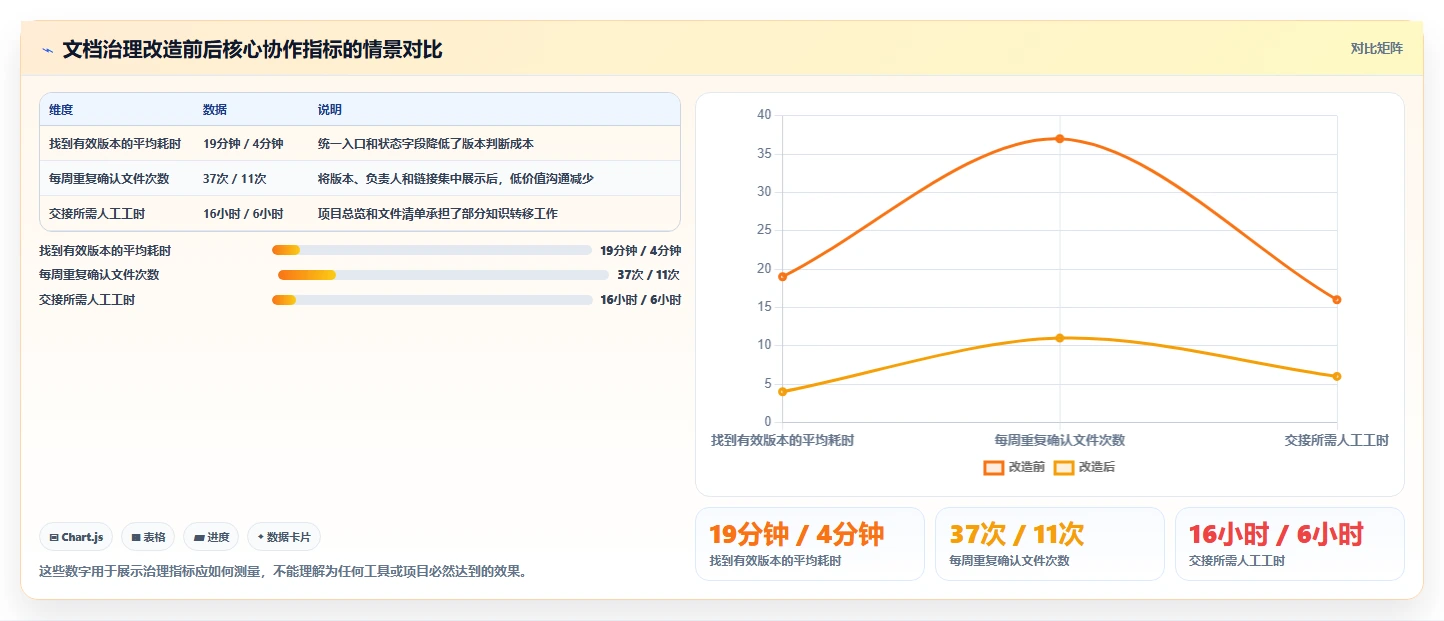Click the 交接所需人工工时 progress bar

[x=432, y=300]
